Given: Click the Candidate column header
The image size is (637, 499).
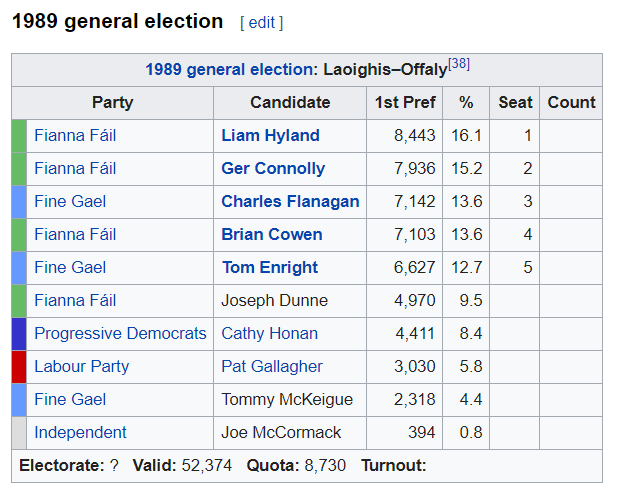Looking at the screenshot, I should [x=290, y=102].
